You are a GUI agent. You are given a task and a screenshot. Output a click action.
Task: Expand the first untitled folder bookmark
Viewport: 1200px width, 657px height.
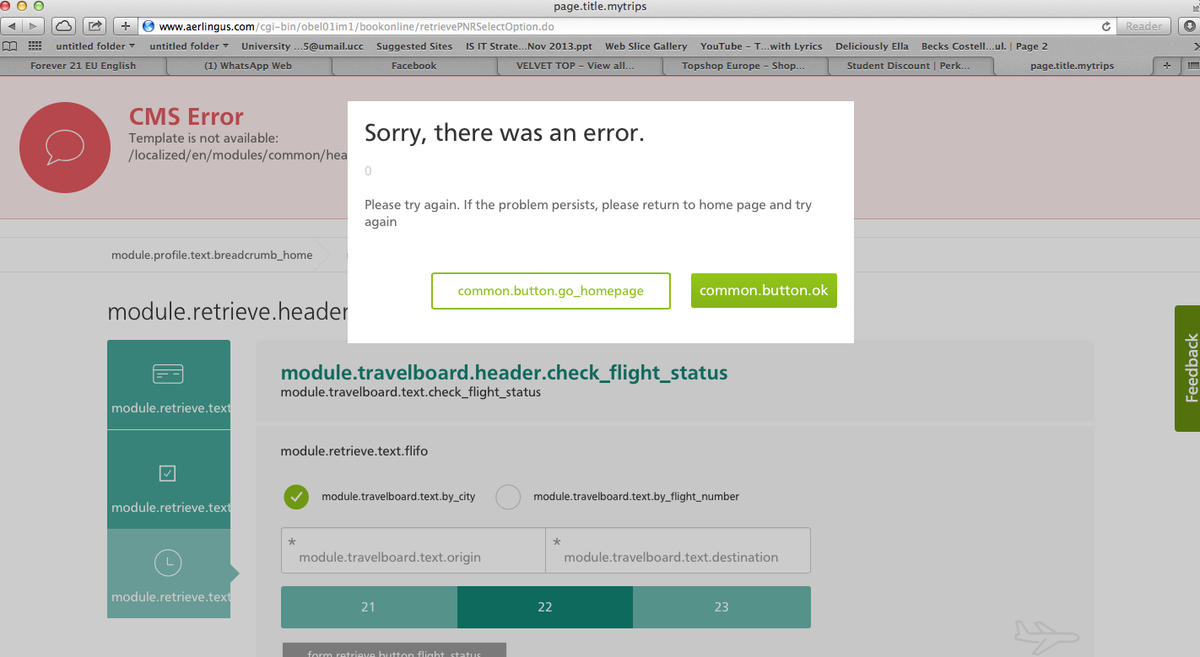tap(95, 46)
